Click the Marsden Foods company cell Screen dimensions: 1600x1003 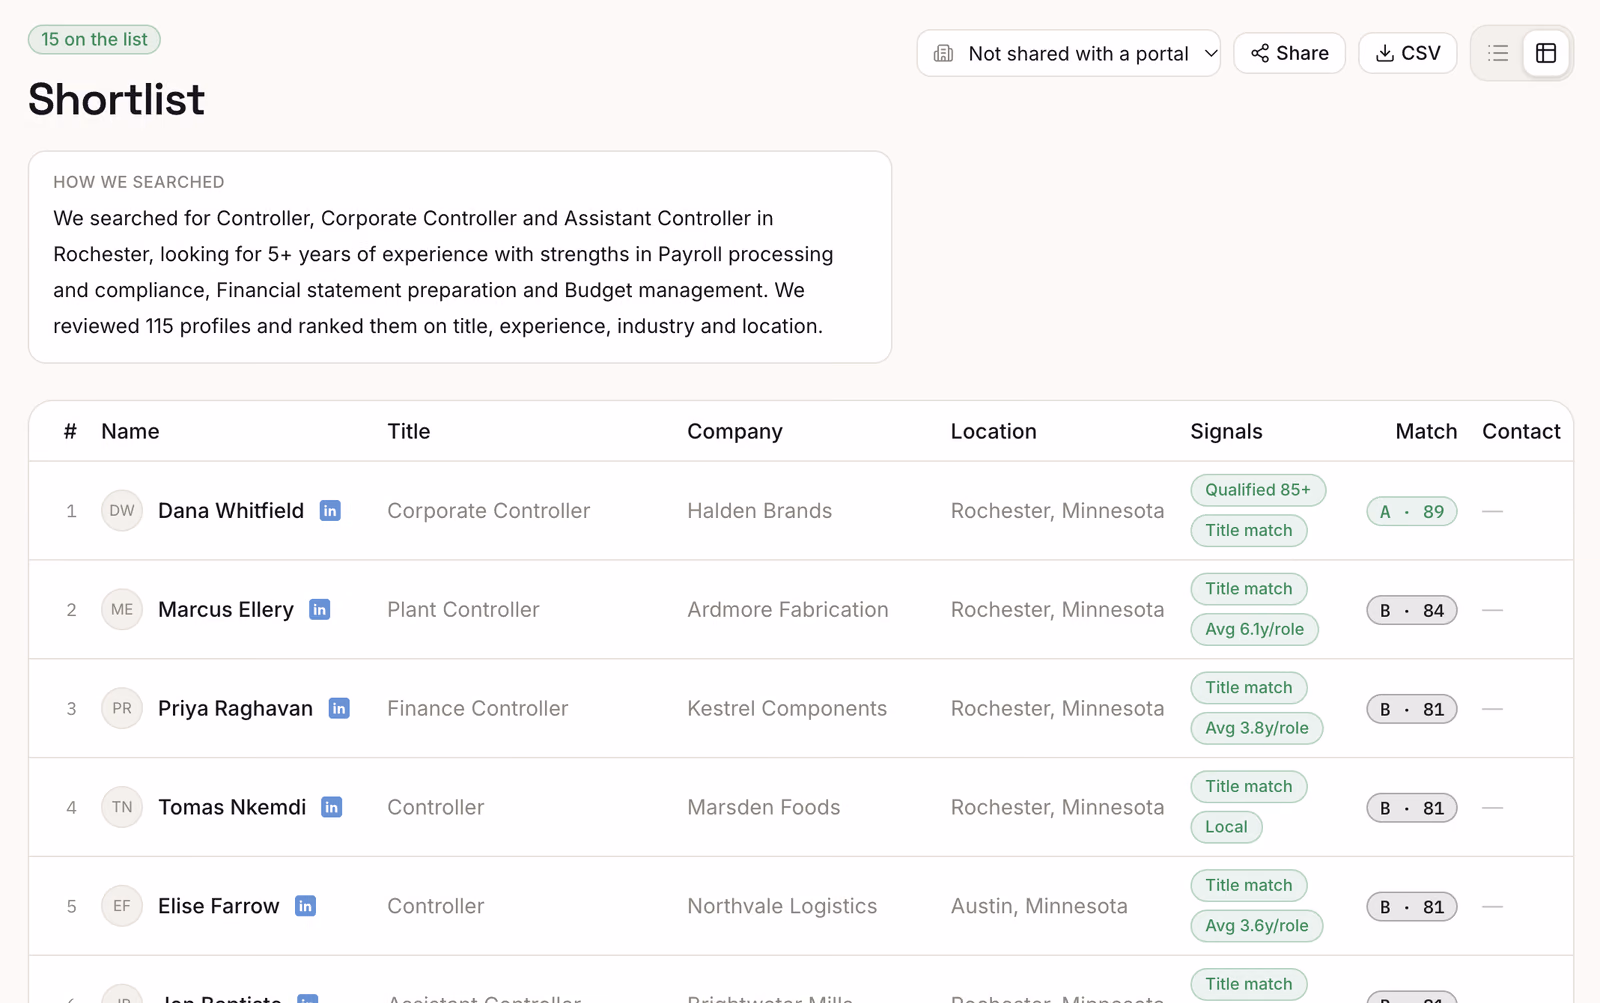(764, 807)
